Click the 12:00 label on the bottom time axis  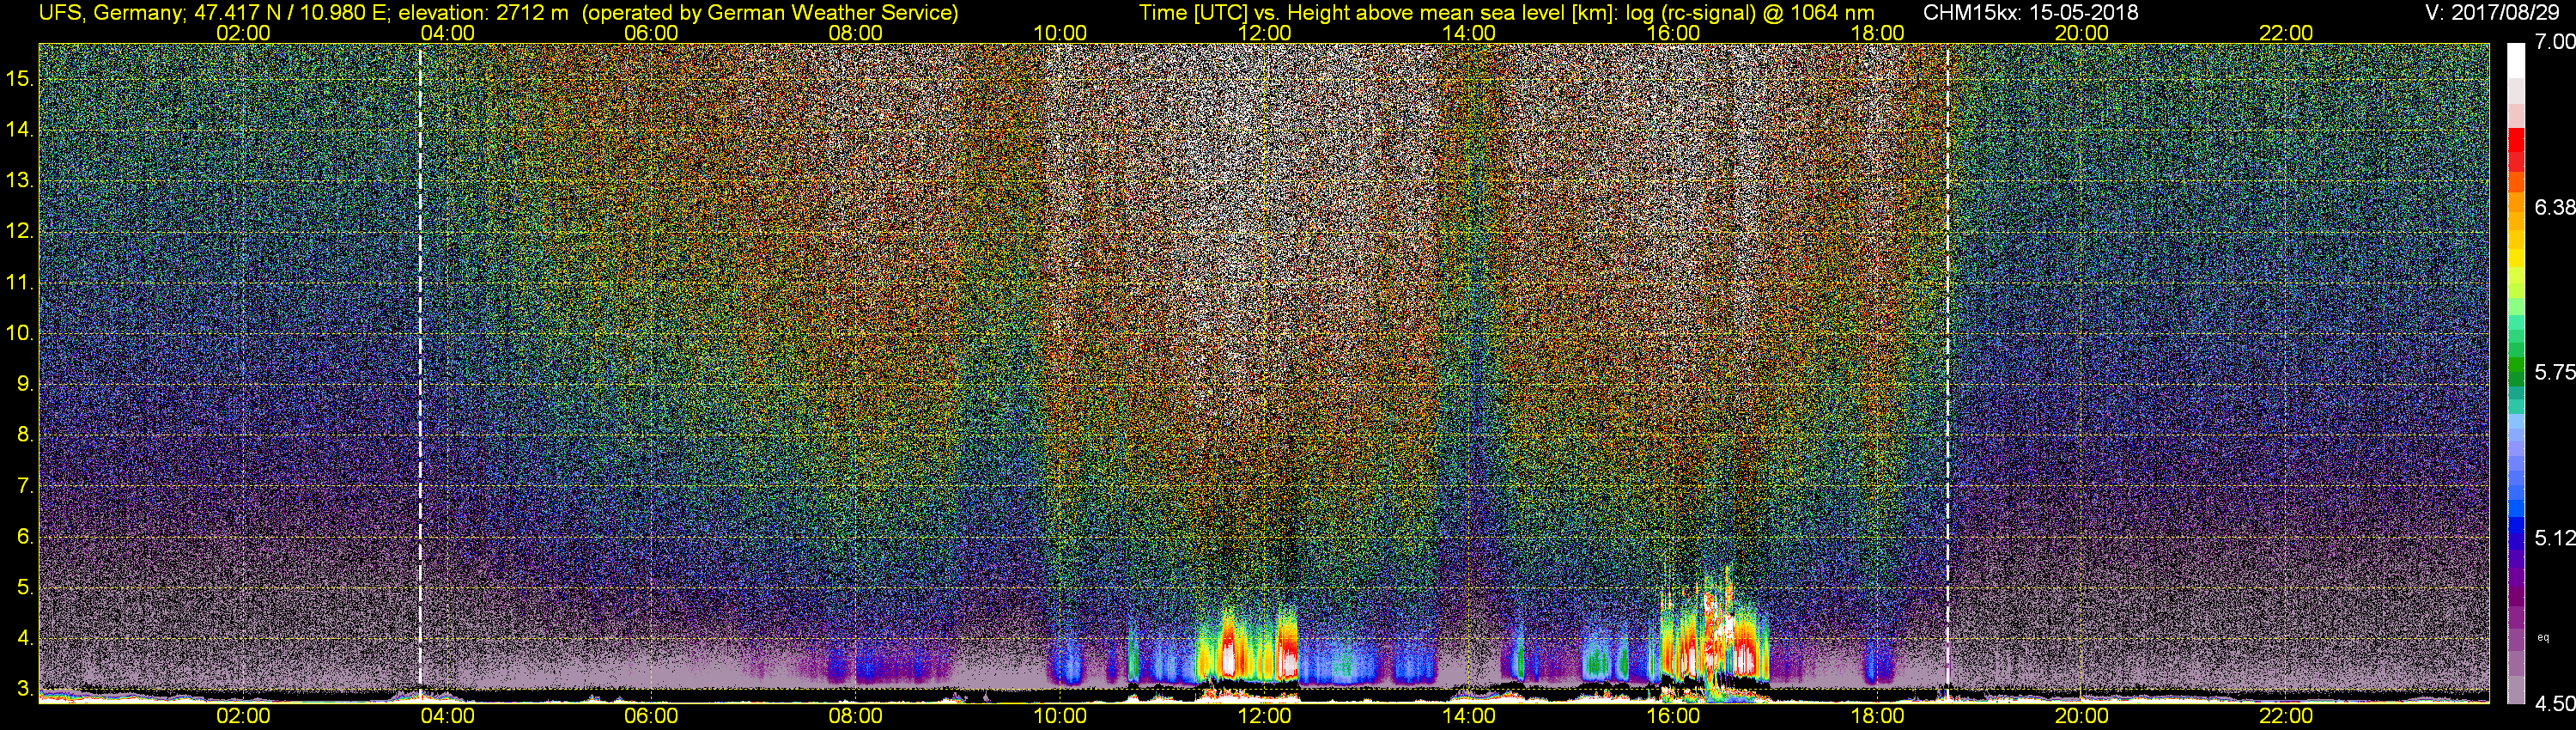coord(1264,716)
